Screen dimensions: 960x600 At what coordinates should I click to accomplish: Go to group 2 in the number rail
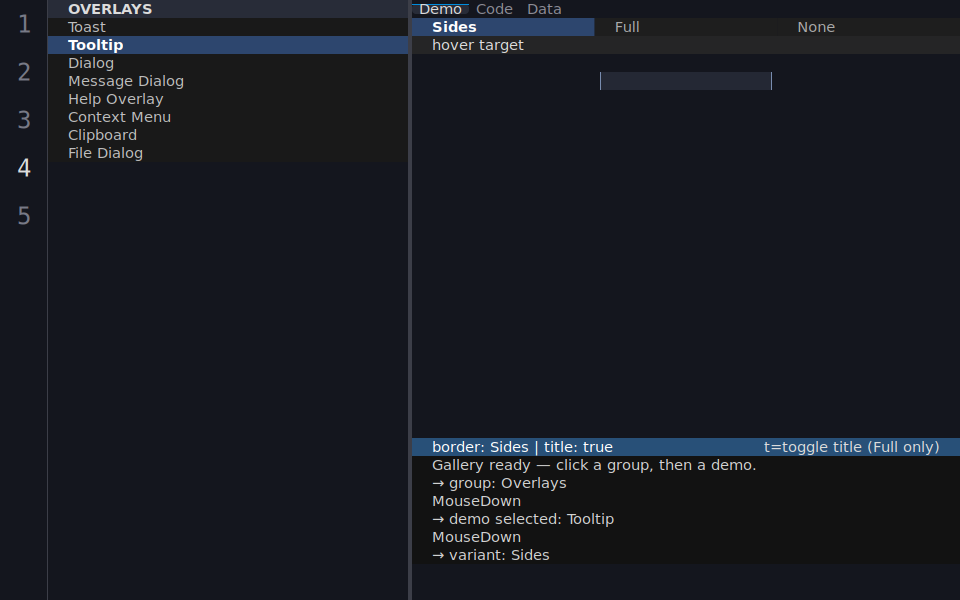coord(24,72)
